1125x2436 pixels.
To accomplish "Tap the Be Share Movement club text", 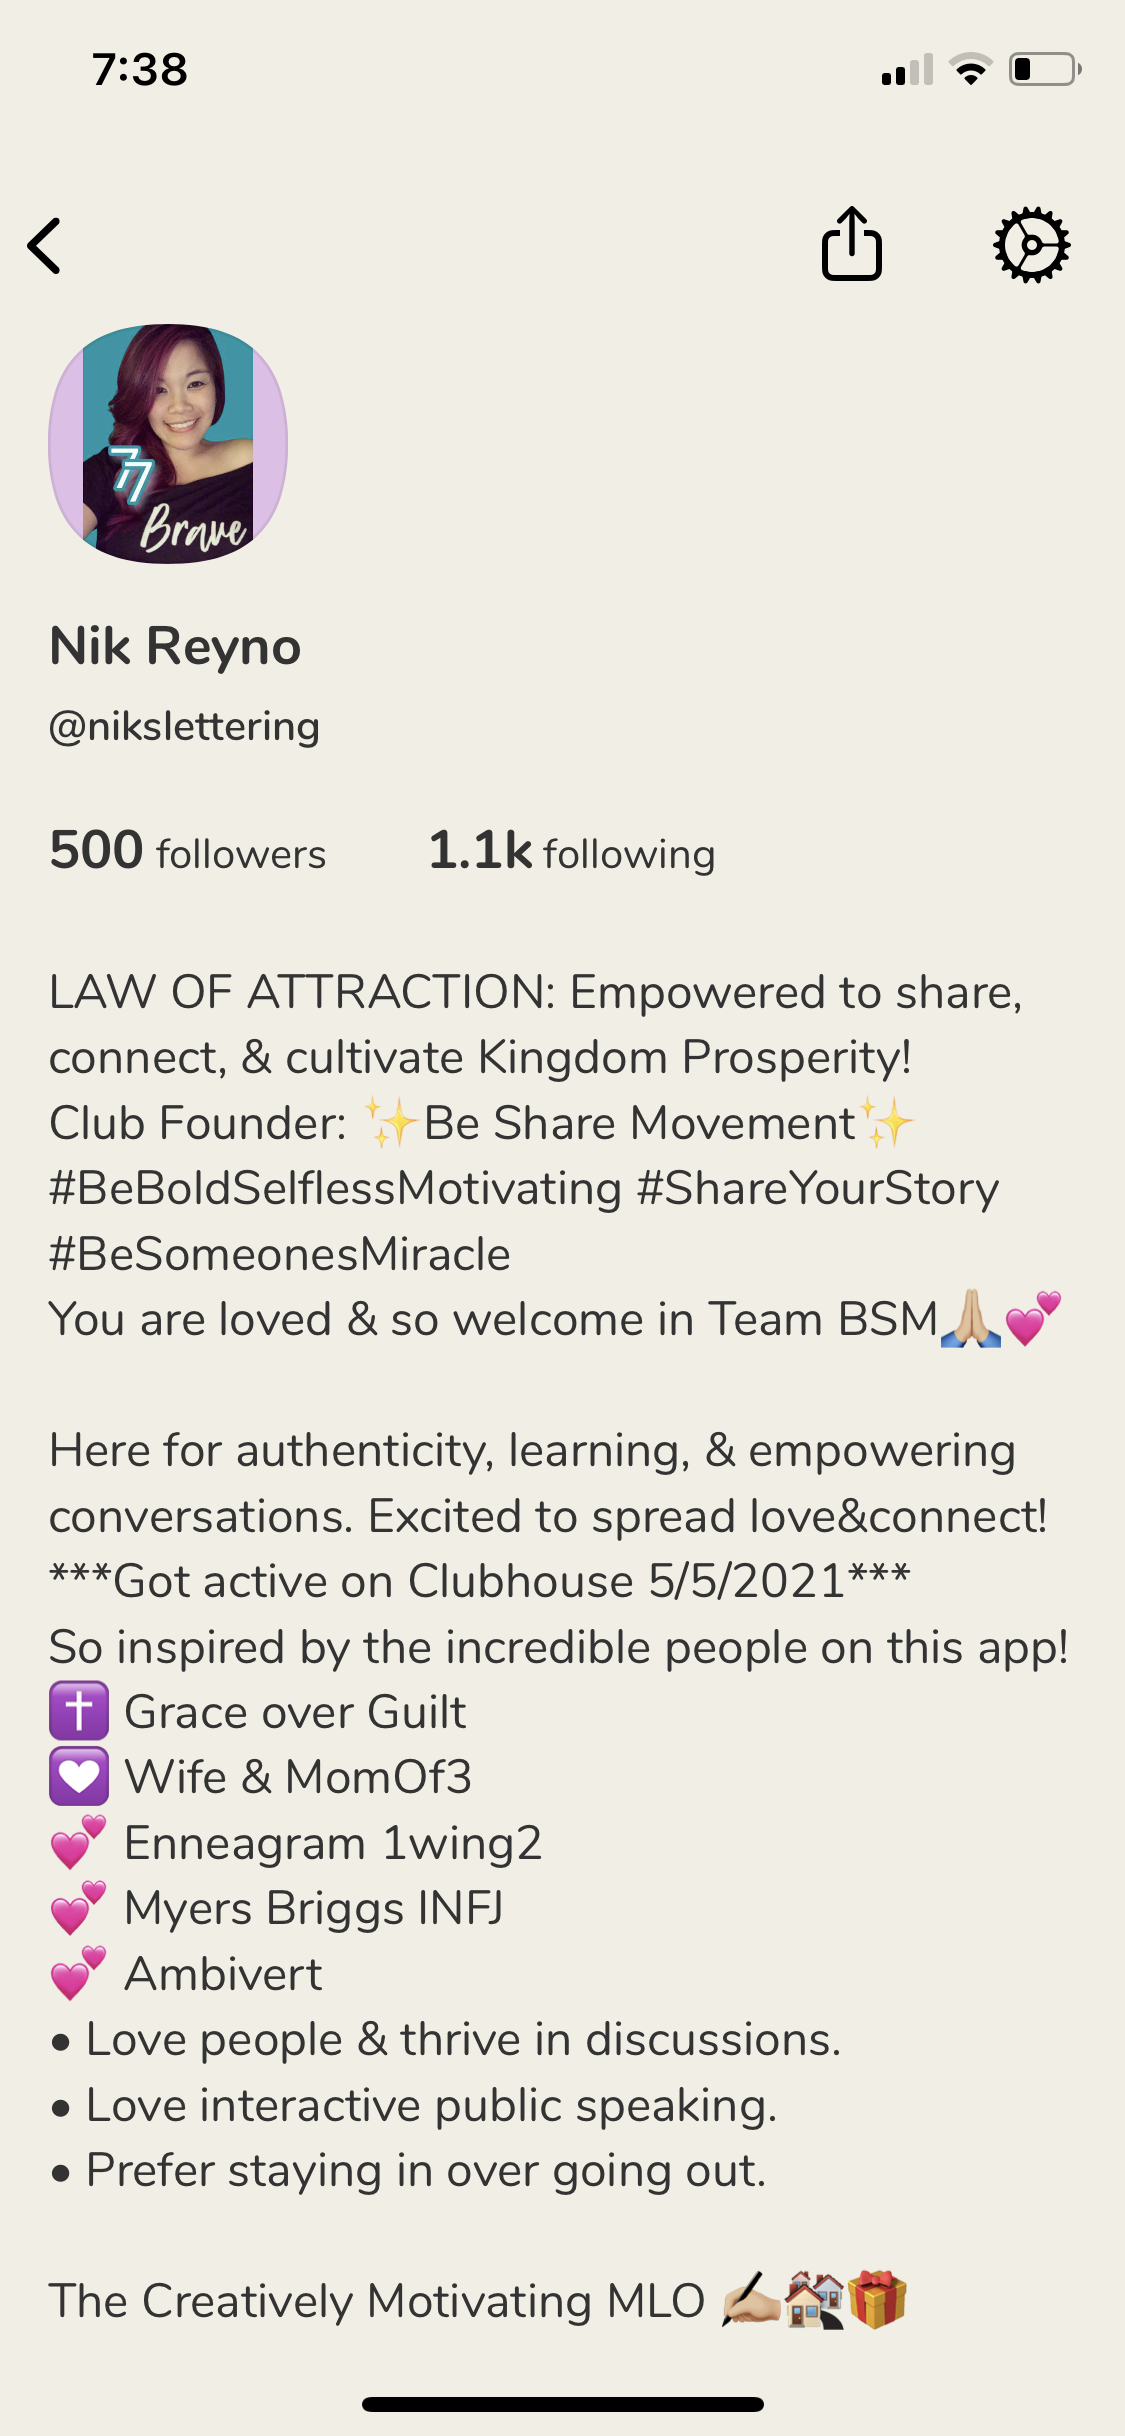I will tap(640, 1123).
